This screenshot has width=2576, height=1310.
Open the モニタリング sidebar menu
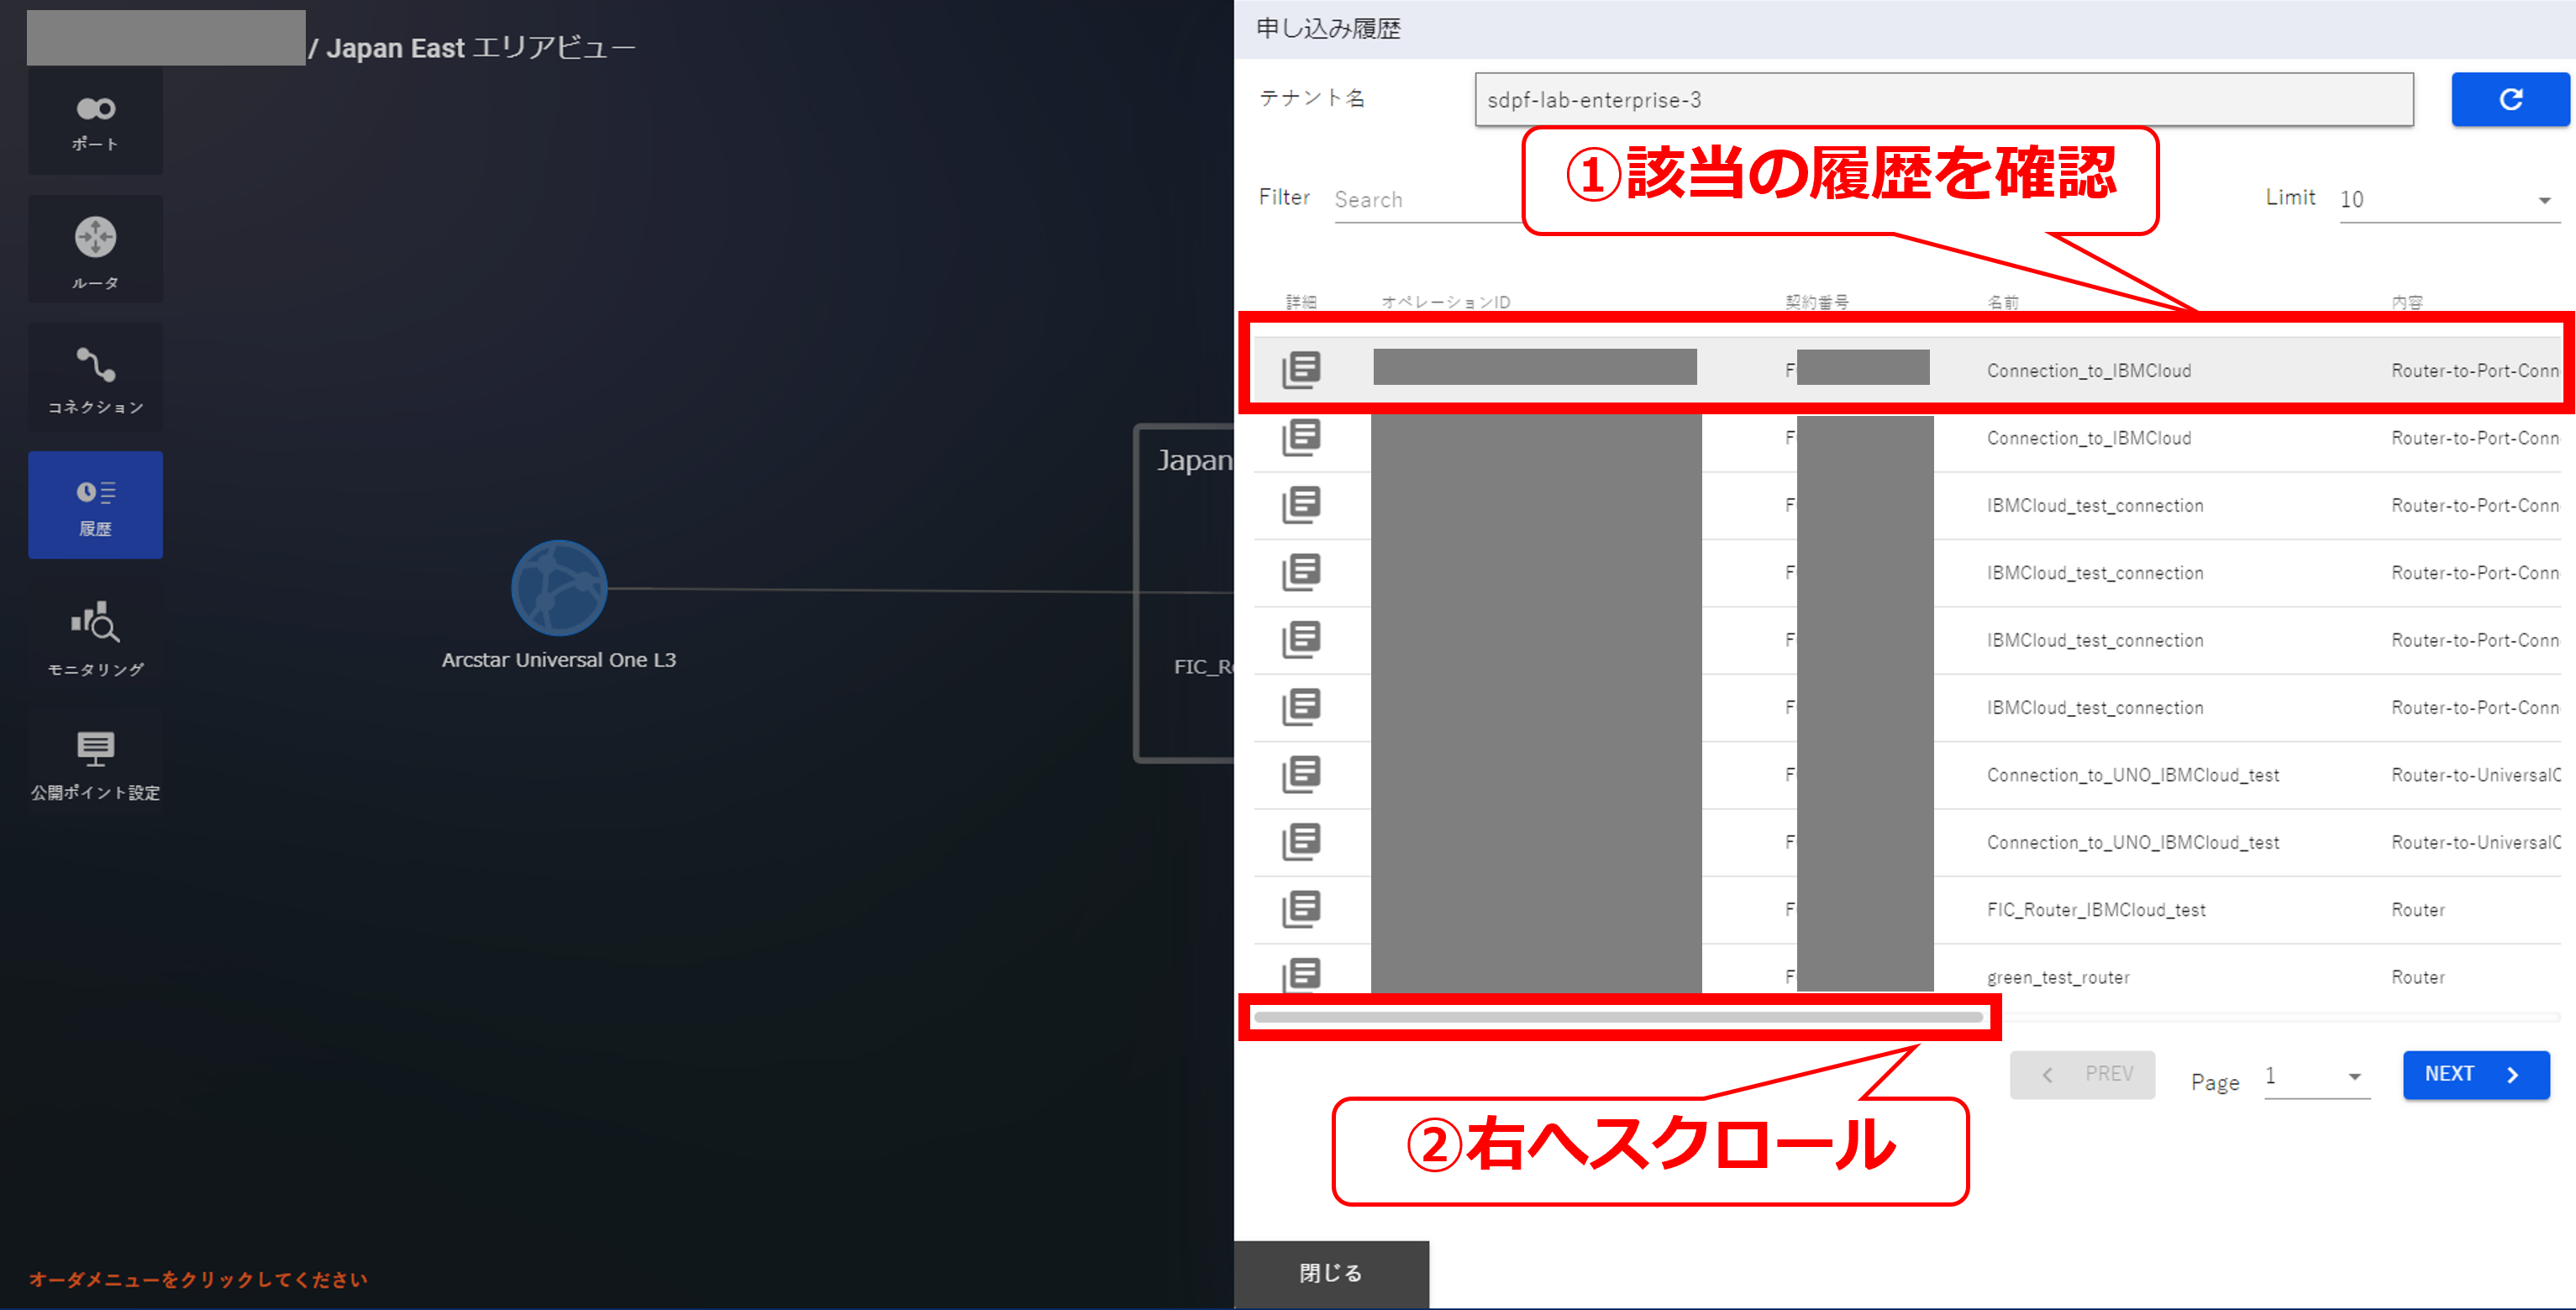[95, 636]
